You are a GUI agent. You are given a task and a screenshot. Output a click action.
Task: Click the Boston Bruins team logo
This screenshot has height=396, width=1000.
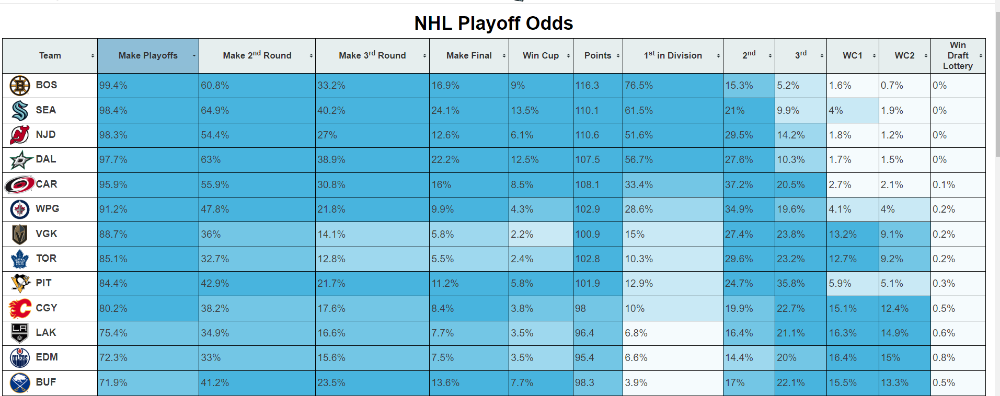click(20, 85)
